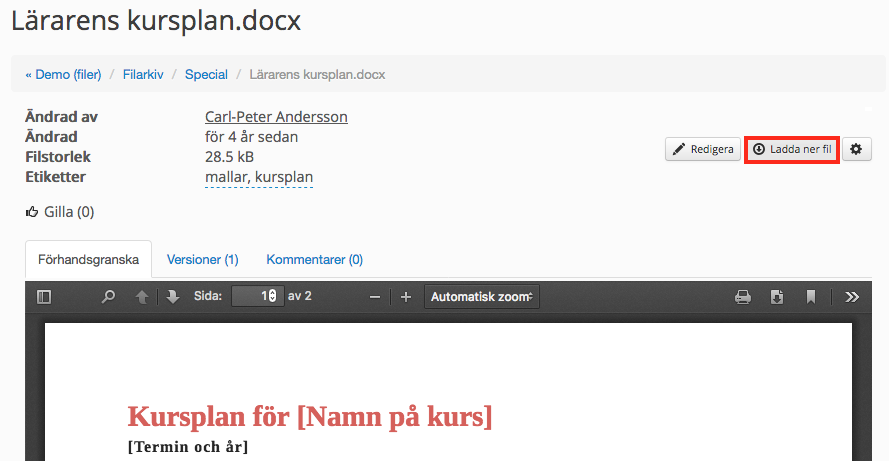Open Carl-Peter Andersson profile link

(x=276, y=117)
